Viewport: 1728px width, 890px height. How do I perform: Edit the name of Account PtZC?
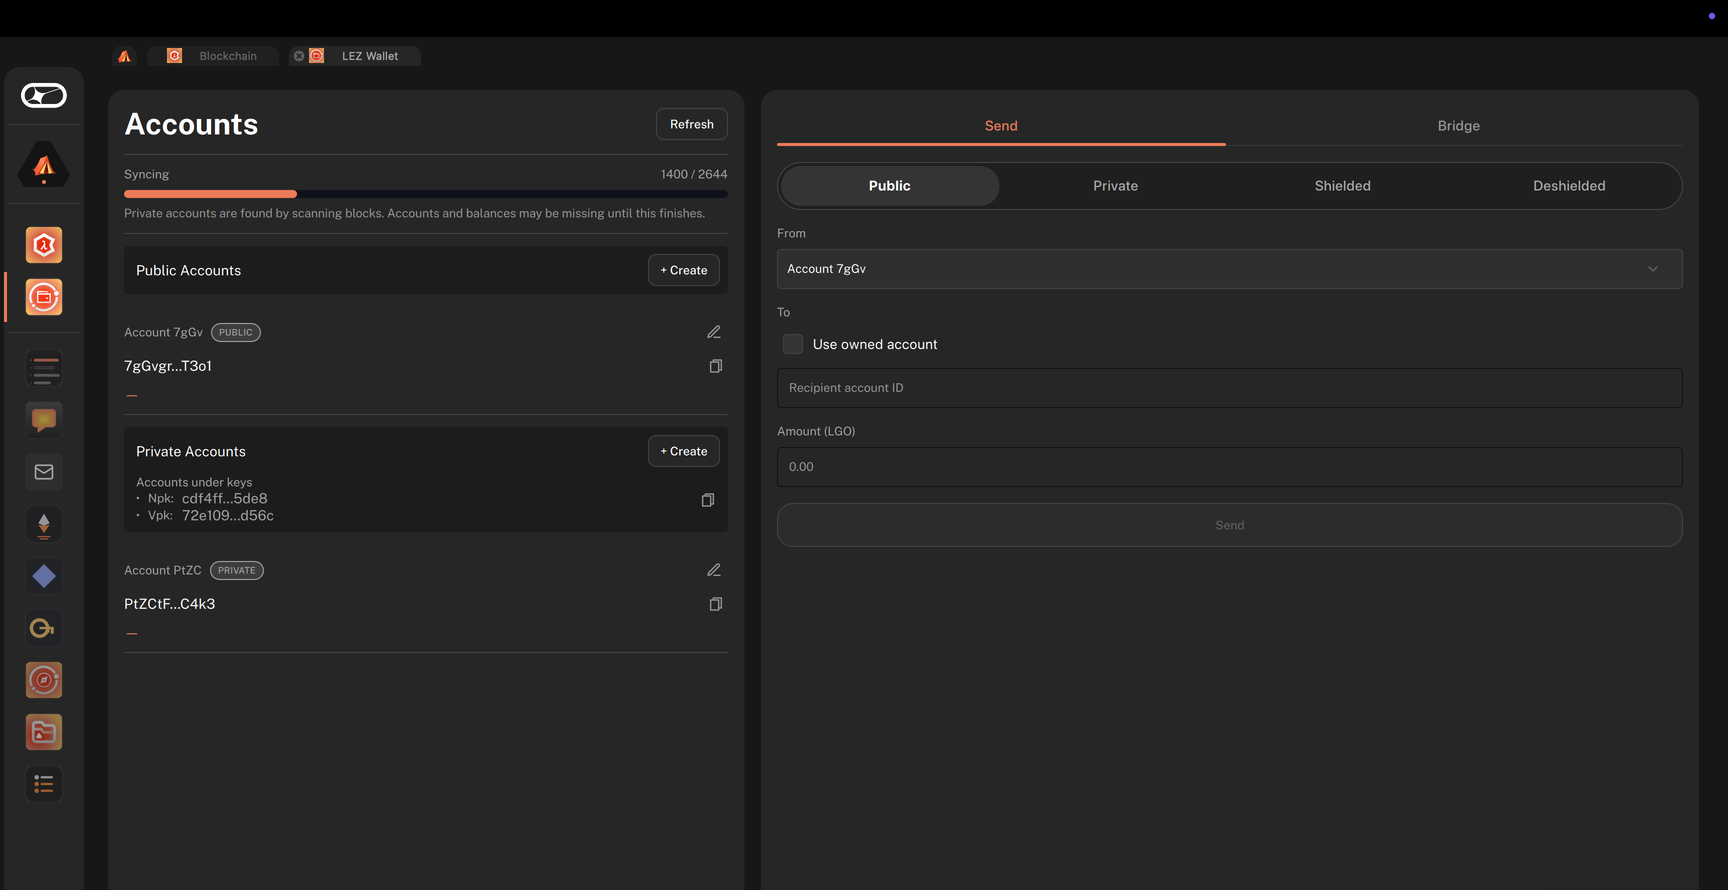coord(714,570)
